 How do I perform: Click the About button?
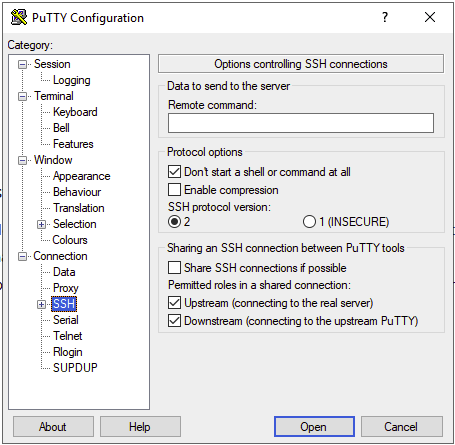[x=53, y=426]
